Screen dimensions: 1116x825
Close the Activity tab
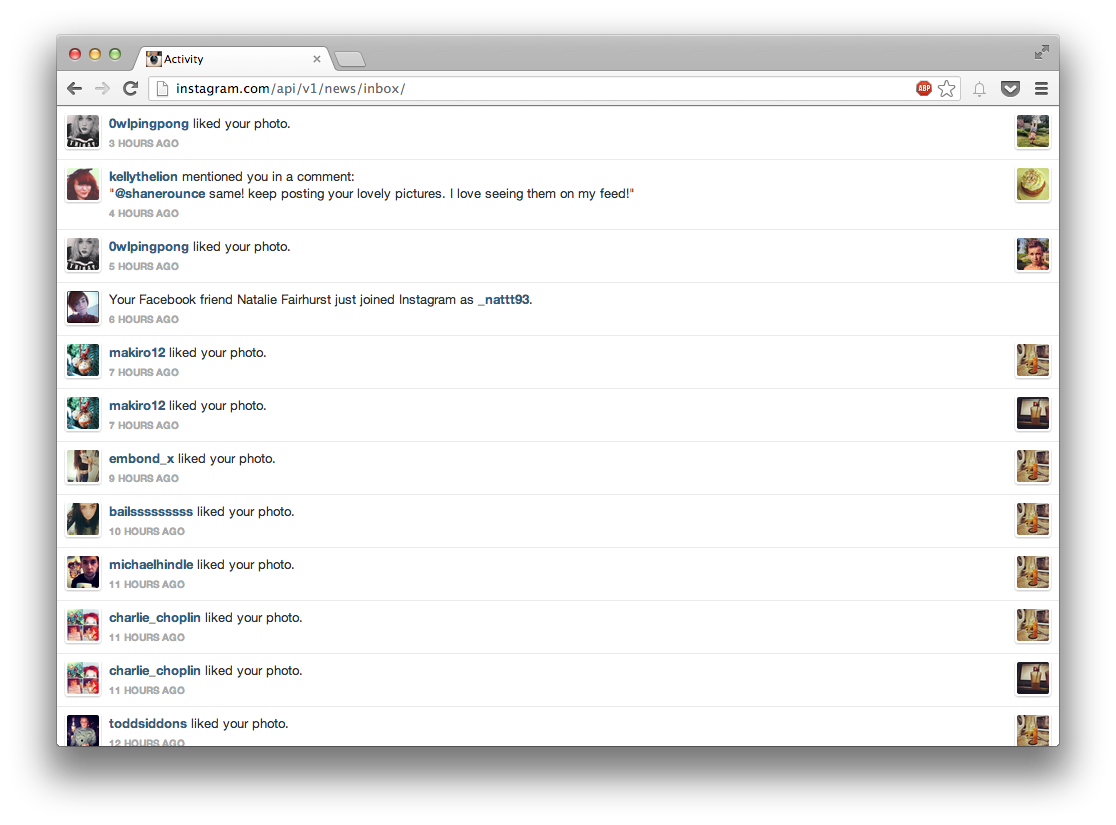coord(317,59)
